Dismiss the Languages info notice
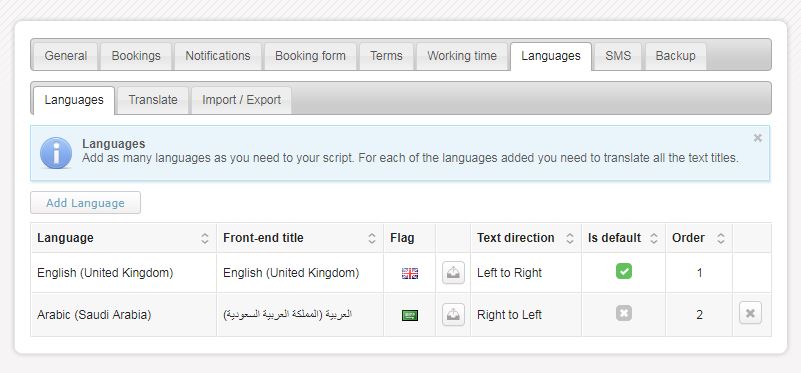 click(x=758, y=138)
